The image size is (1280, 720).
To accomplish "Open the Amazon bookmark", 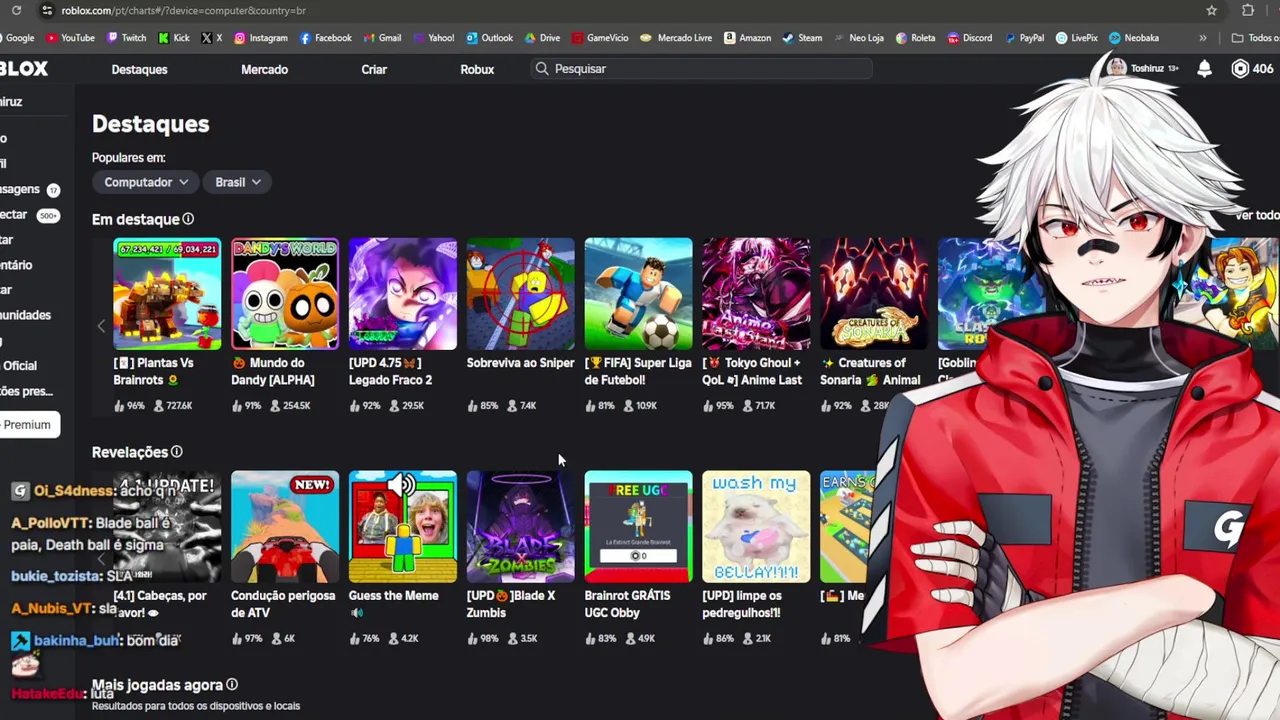I will point(747,38).
